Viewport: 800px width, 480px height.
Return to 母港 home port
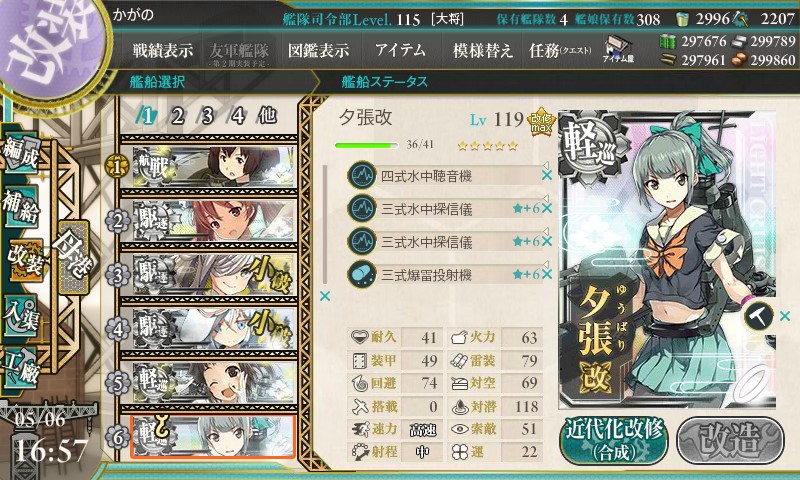[73, 258]
